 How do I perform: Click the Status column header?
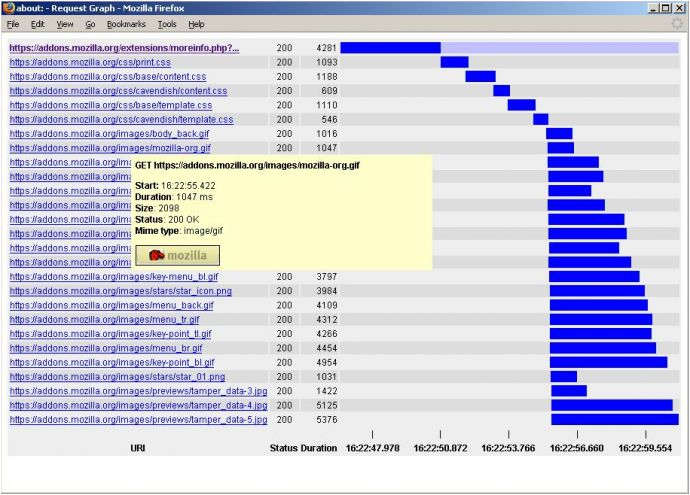pyautogui.click(x=284, y=448)
